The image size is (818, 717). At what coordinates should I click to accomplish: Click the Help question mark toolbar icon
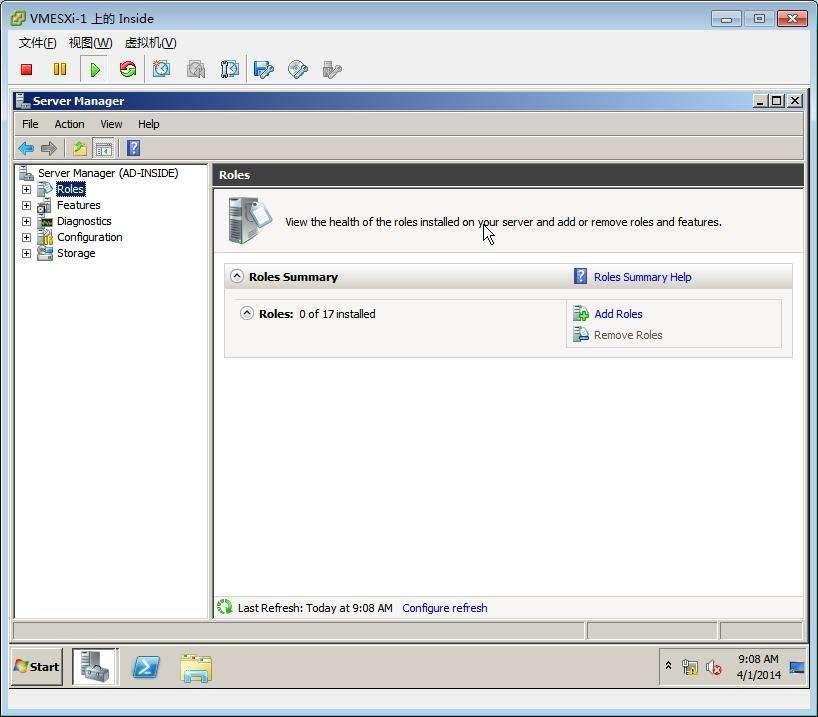[134, 148]
